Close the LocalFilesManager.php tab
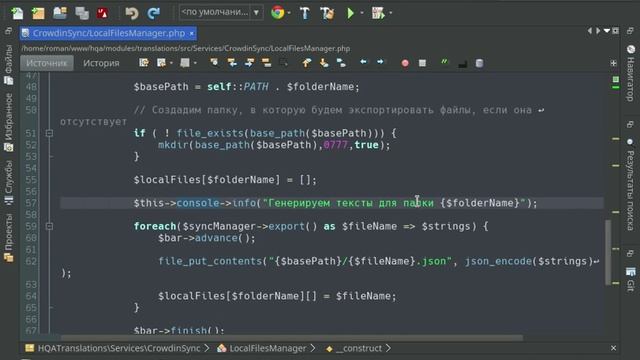The height and width of the screenshot is (360, 640). tap(191, 33)
